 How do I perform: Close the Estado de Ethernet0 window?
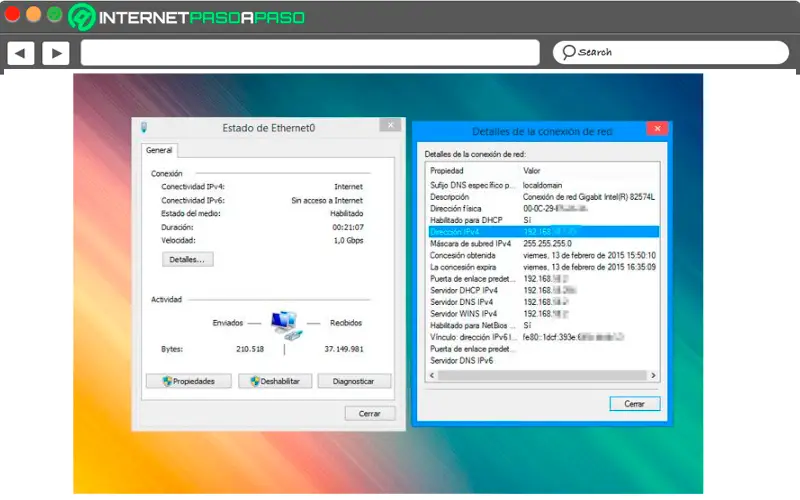(390, 125)
